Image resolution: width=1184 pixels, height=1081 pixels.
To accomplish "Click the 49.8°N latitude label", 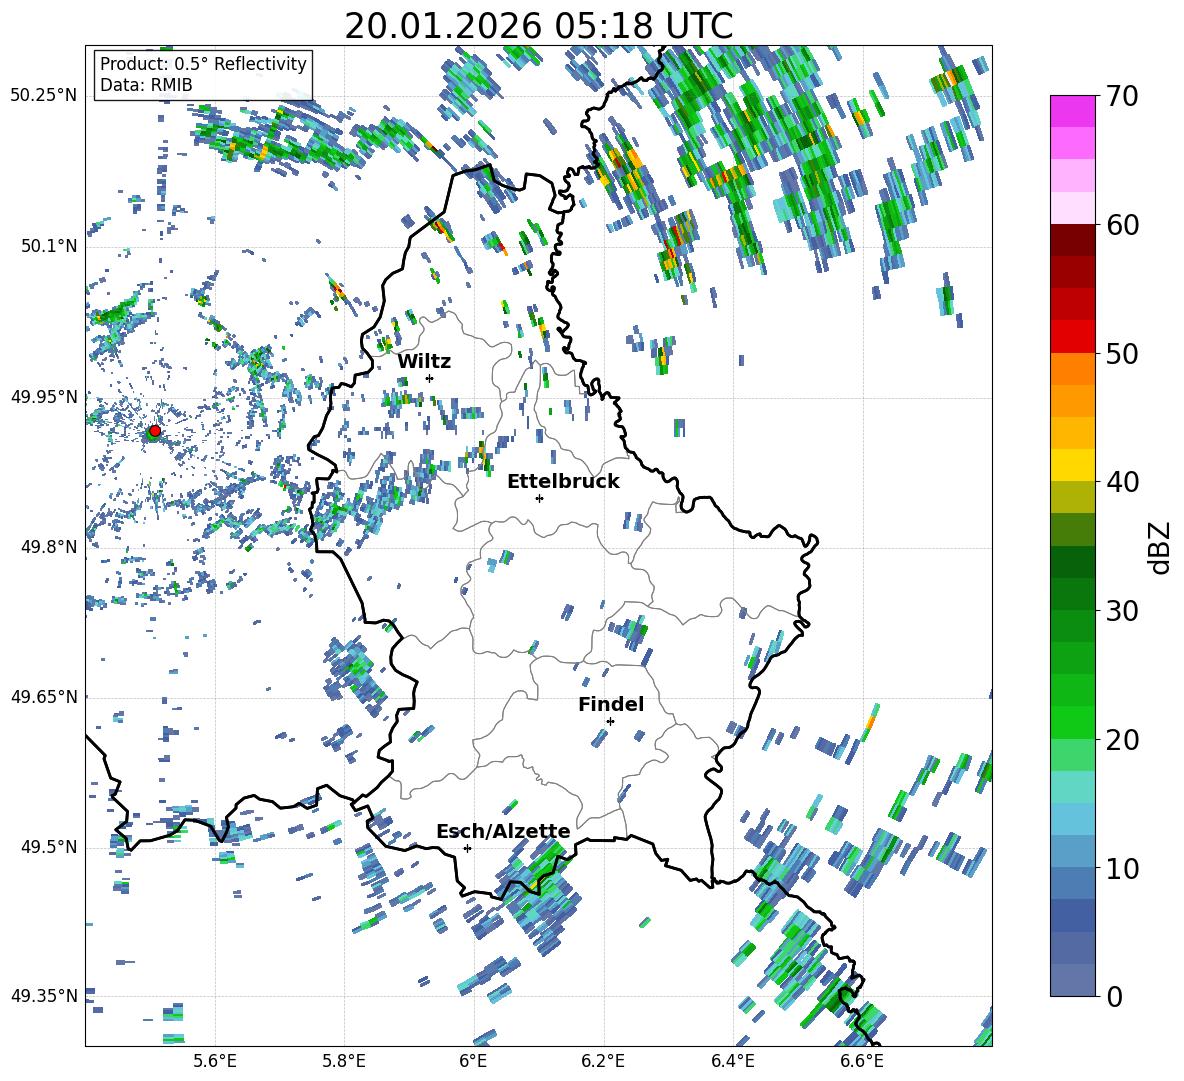I will [x=49, y=547].
